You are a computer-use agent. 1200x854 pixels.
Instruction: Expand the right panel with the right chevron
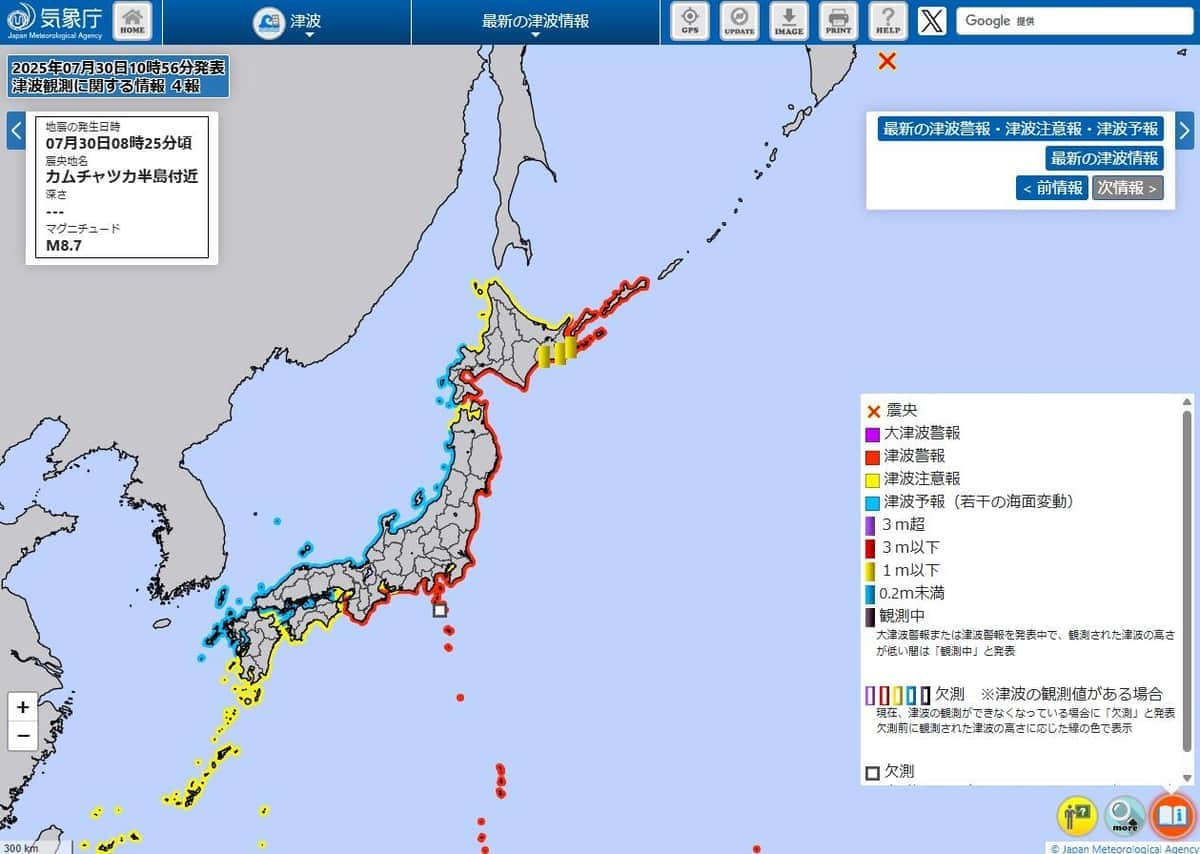click(x=1184, y=129)
